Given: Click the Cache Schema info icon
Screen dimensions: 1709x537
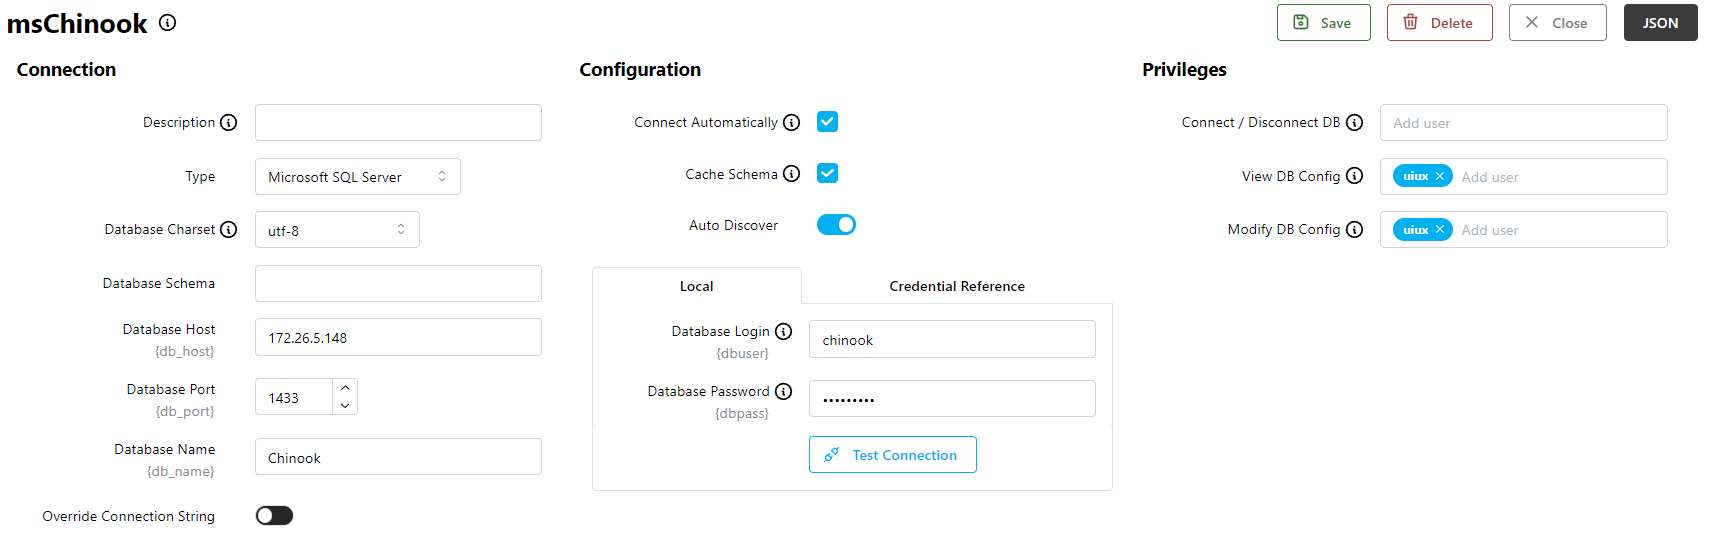Looking at the screenshot, I should coord(792,174).
